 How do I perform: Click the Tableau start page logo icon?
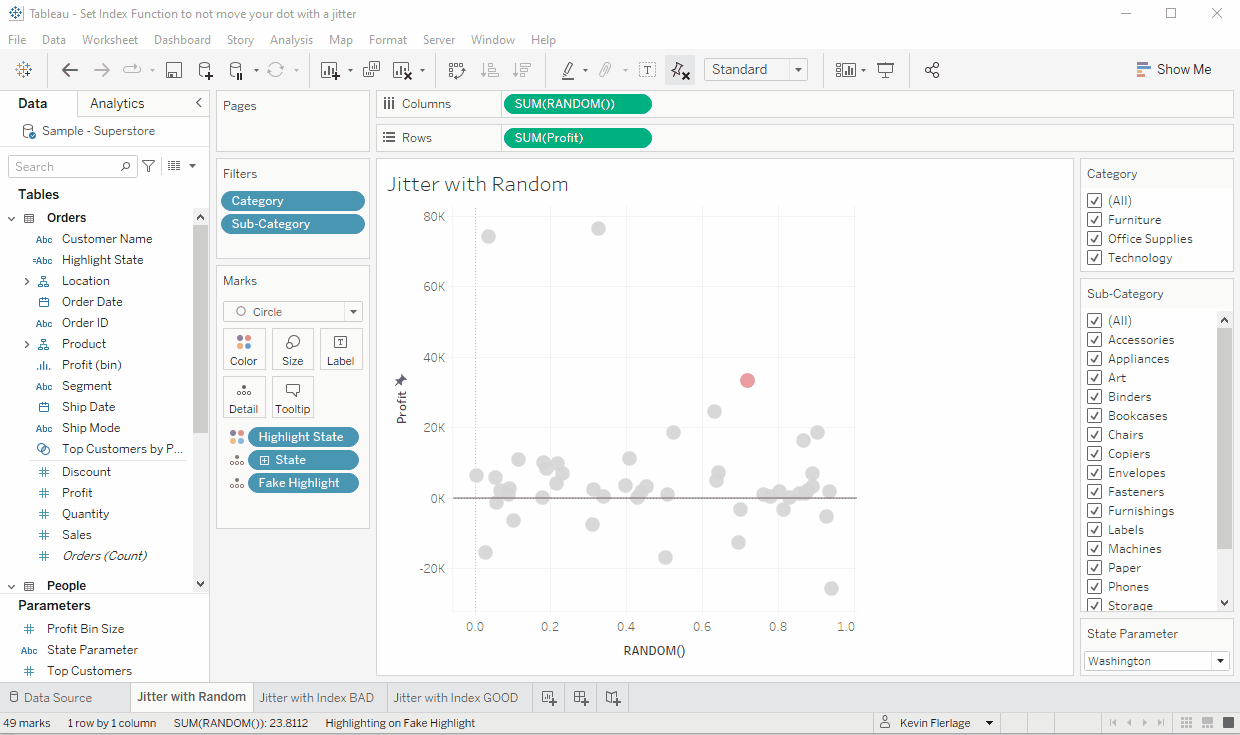pyautogui.click(x=24, y=70)
